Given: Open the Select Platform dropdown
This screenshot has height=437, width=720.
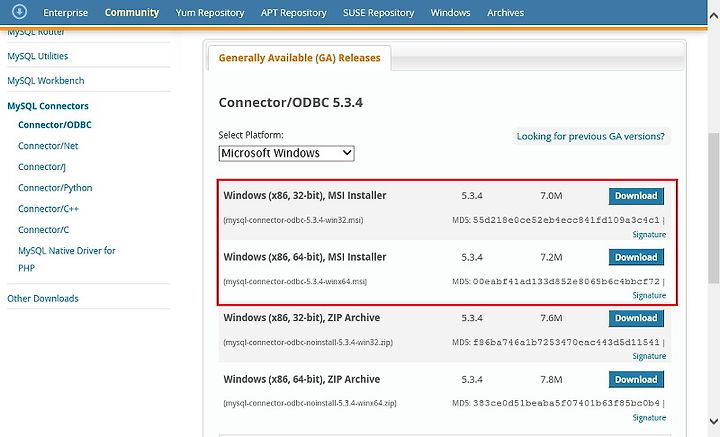Looking at the screenshot, I should (x=287, y=153).
